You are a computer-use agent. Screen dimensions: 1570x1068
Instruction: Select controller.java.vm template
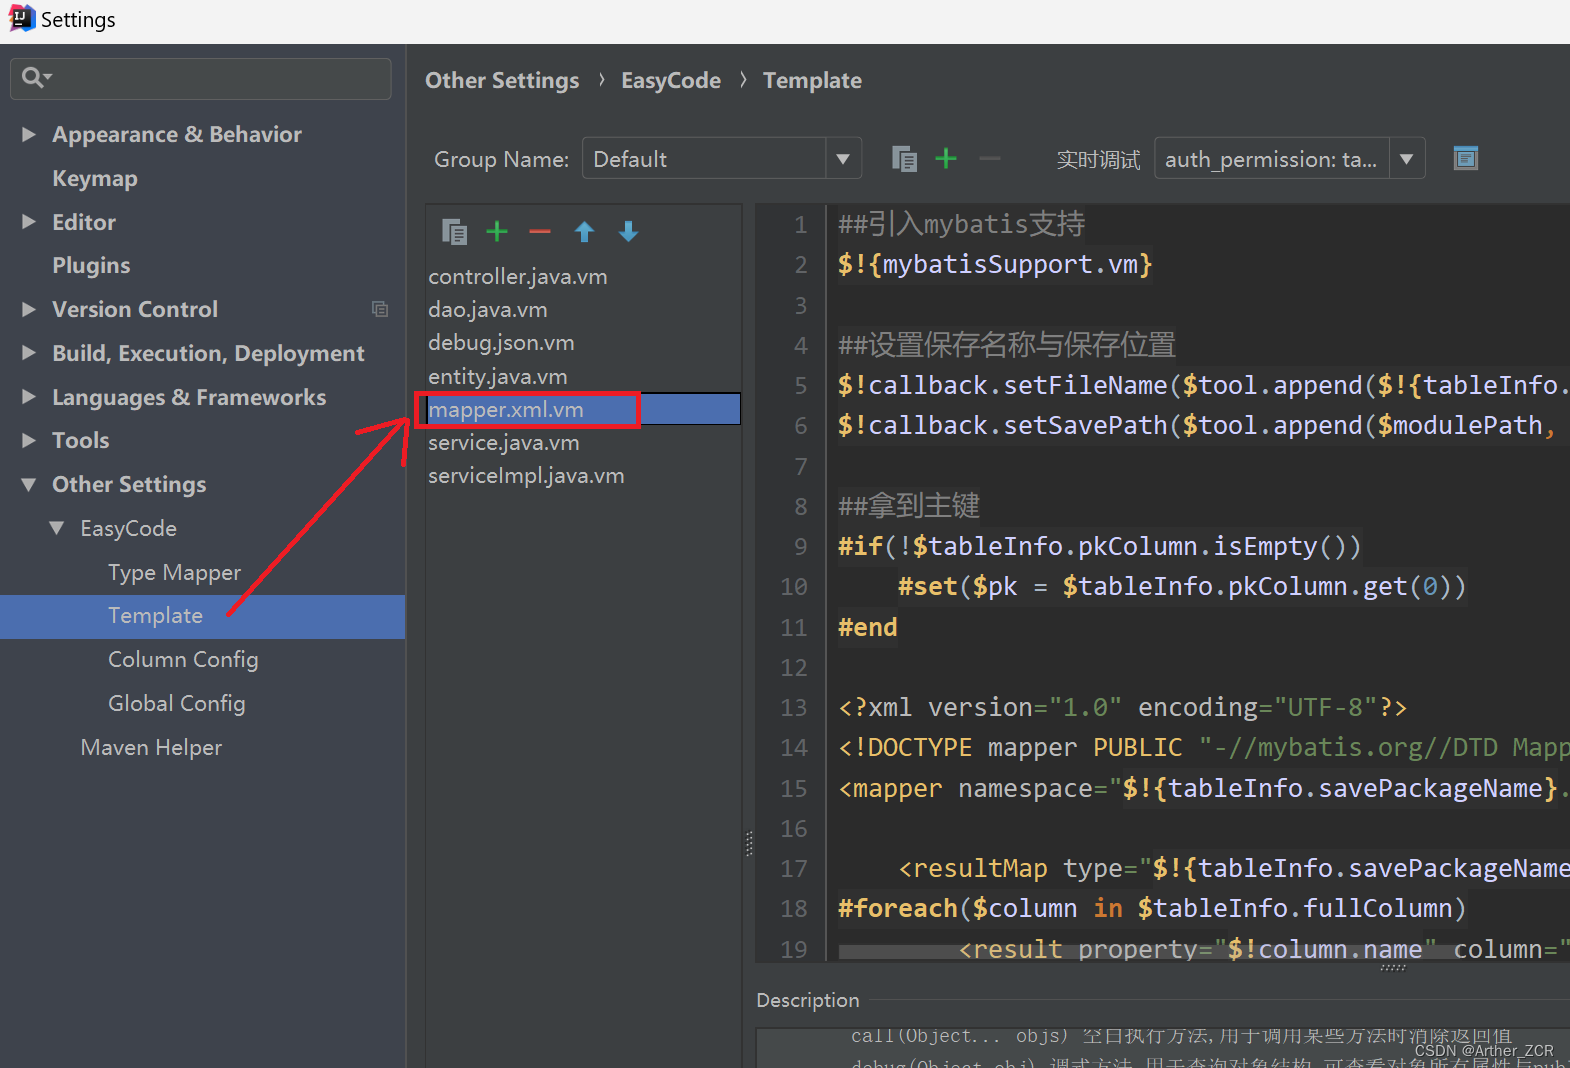point(517,276)
